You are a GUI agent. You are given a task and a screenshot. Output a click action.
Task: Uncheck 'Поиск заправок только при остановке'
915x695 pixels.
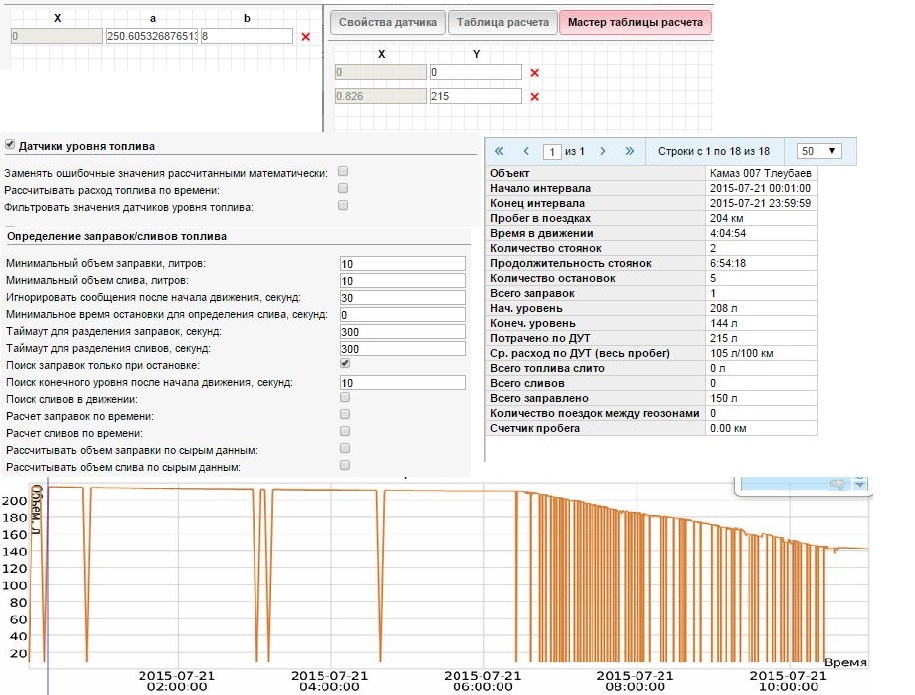click(343, 364)
